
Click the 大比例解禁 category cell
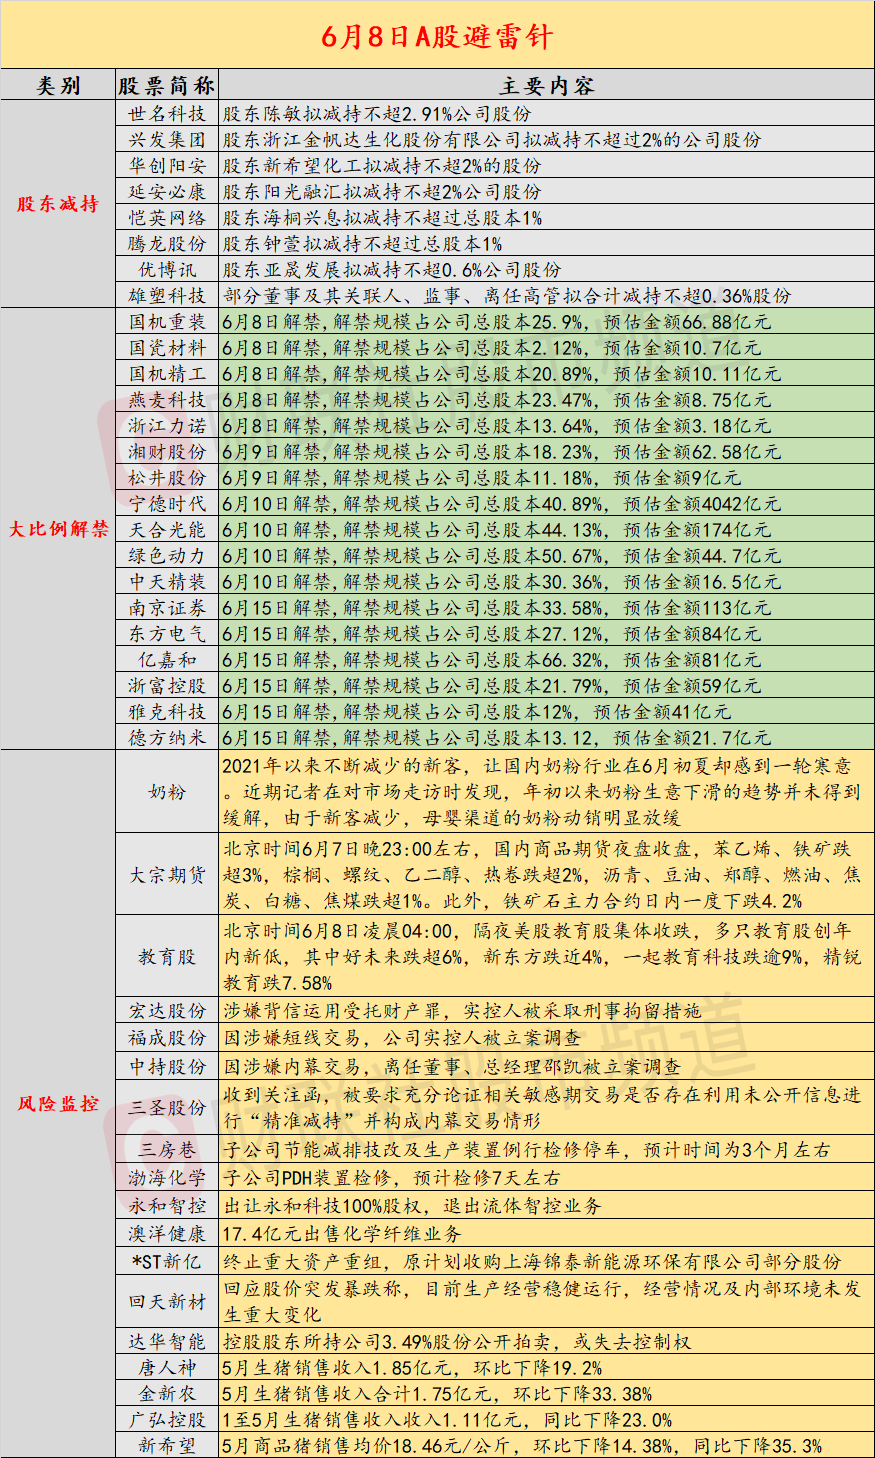coord(58,529)
